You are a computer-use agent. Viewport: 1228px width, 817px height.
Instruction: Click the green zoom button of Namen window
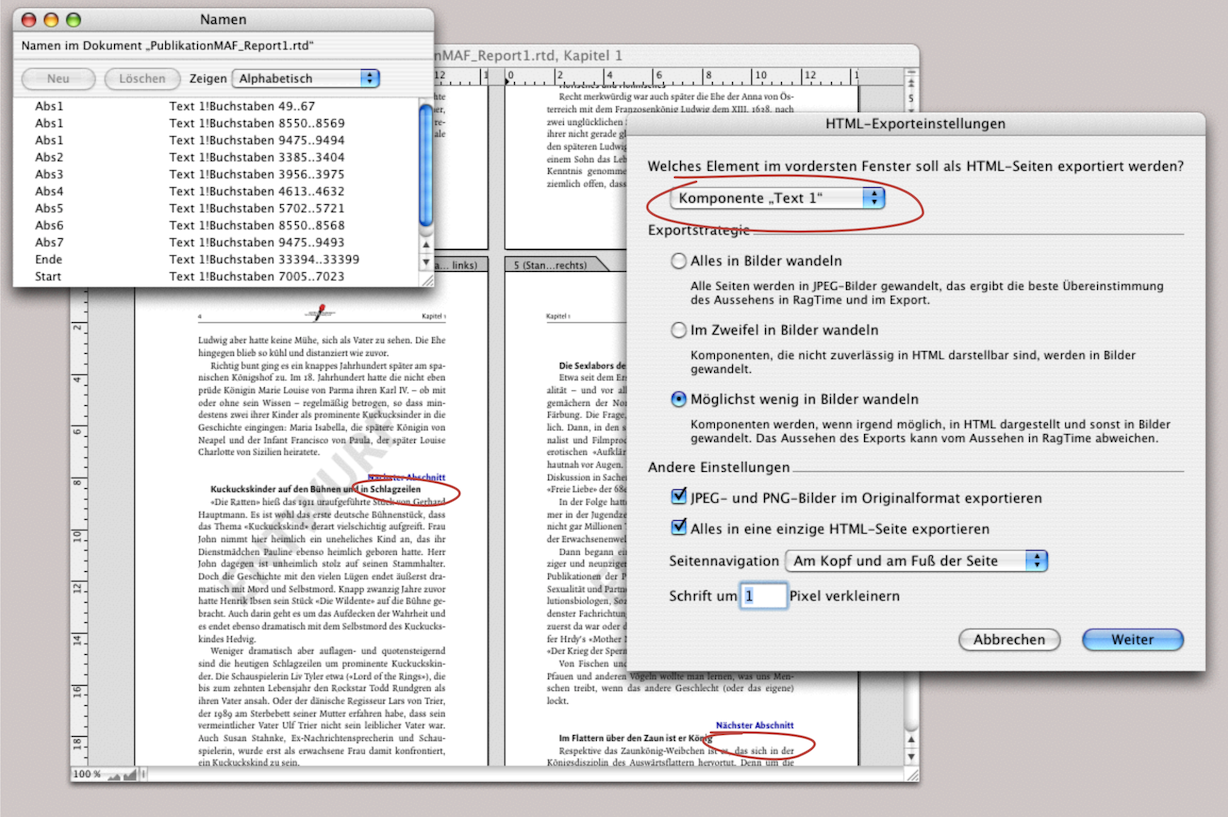point(73,20)
